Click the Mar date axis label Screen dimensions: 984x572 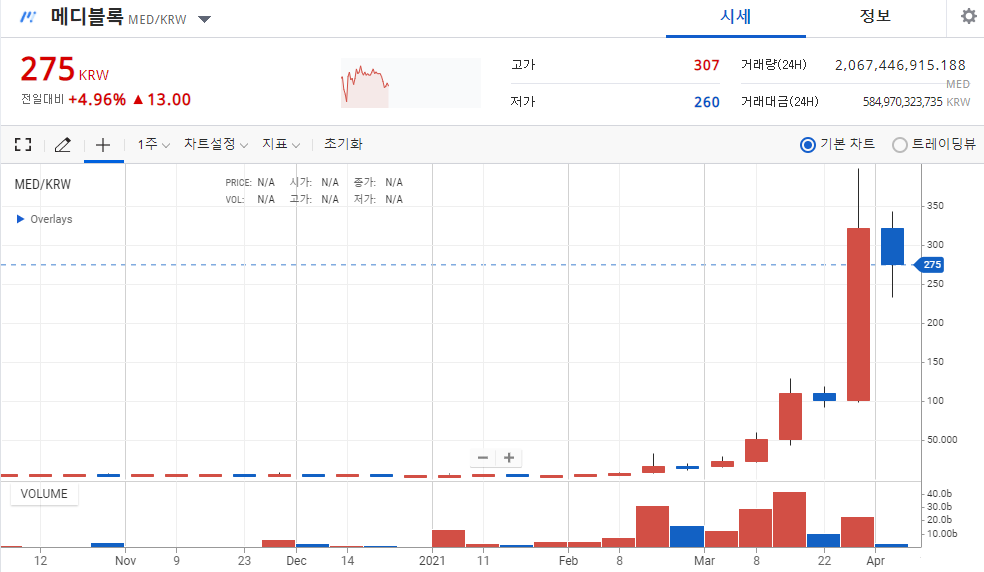click(704, 561)
